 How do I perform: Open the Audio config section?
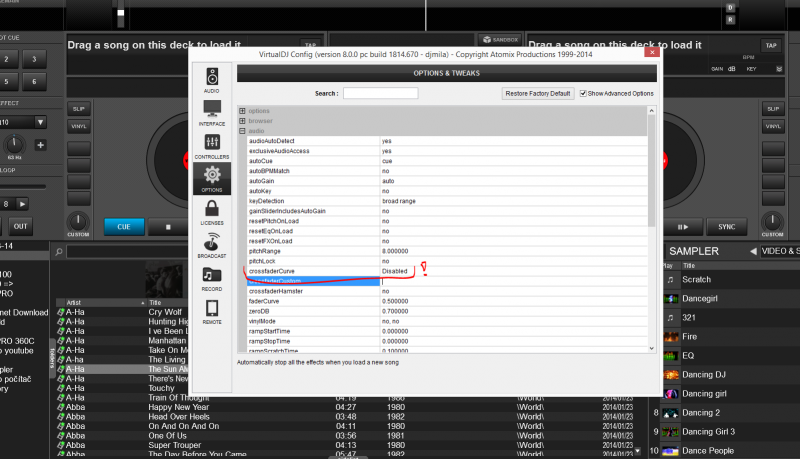click(x=212, y=80)
